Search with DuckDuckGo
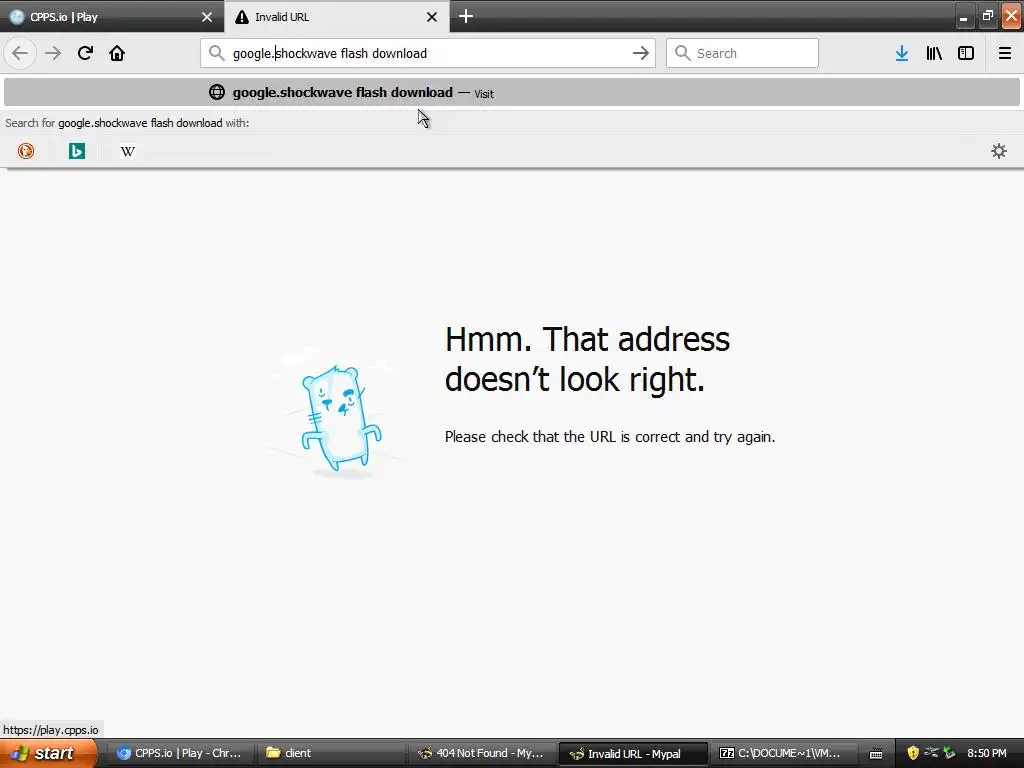This screenshot has height=768, width=1024. [26, 152]
